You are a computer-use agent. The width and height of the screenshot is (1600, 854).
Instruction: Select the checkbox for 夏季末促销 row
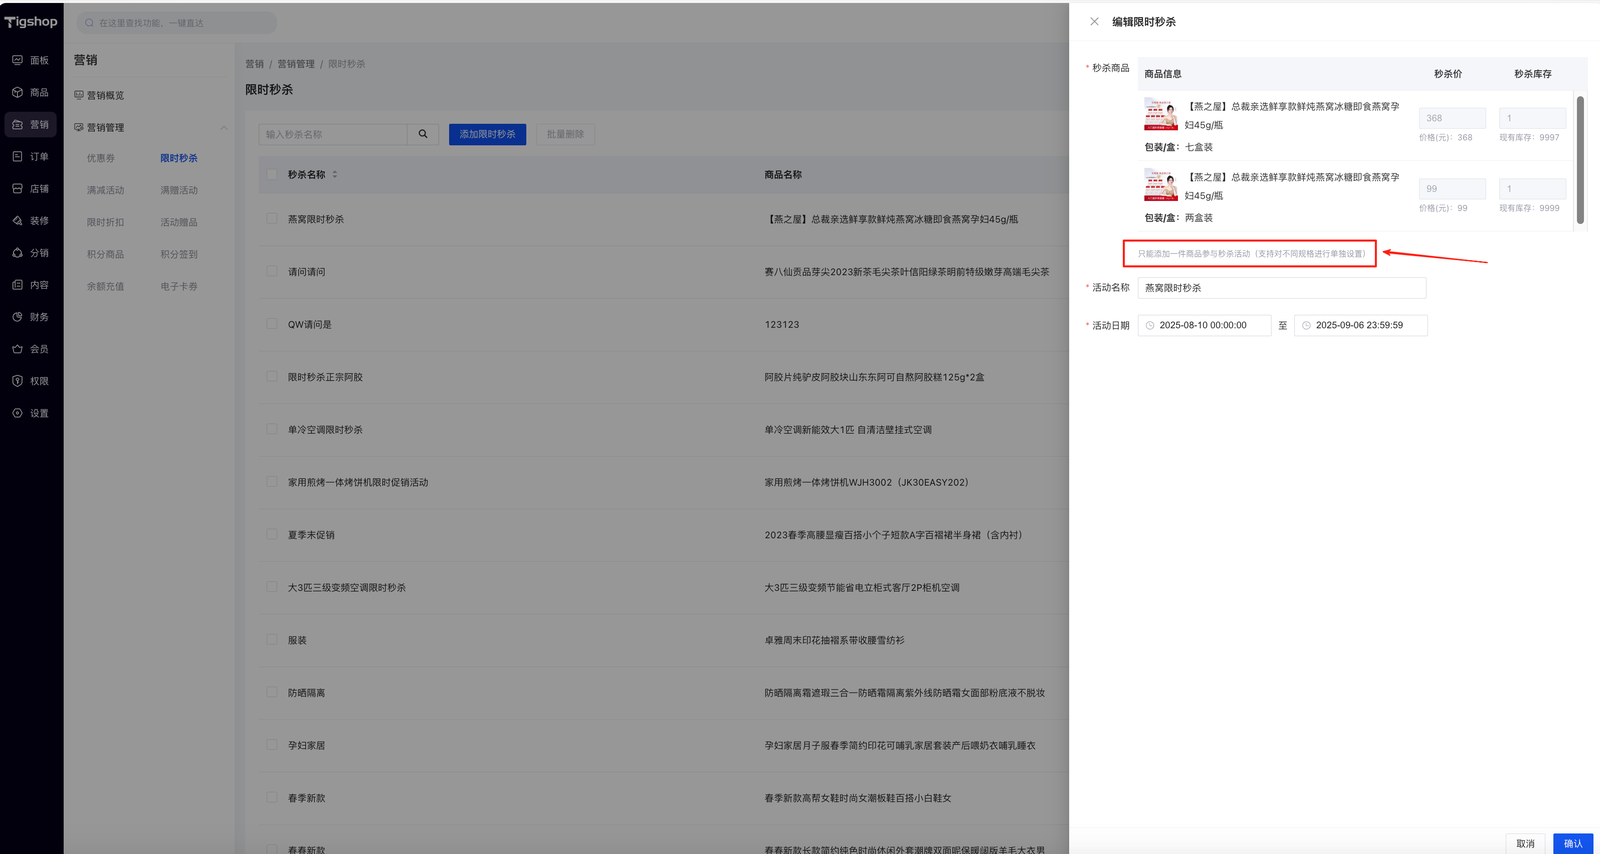(272, 534)
